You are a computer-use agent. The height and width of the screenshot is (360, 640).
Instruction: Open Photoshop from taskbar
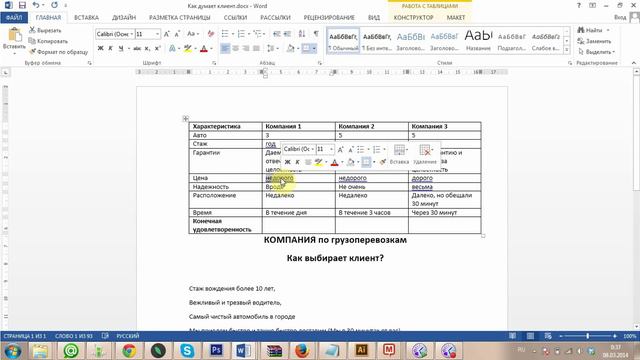click(216, 351)
